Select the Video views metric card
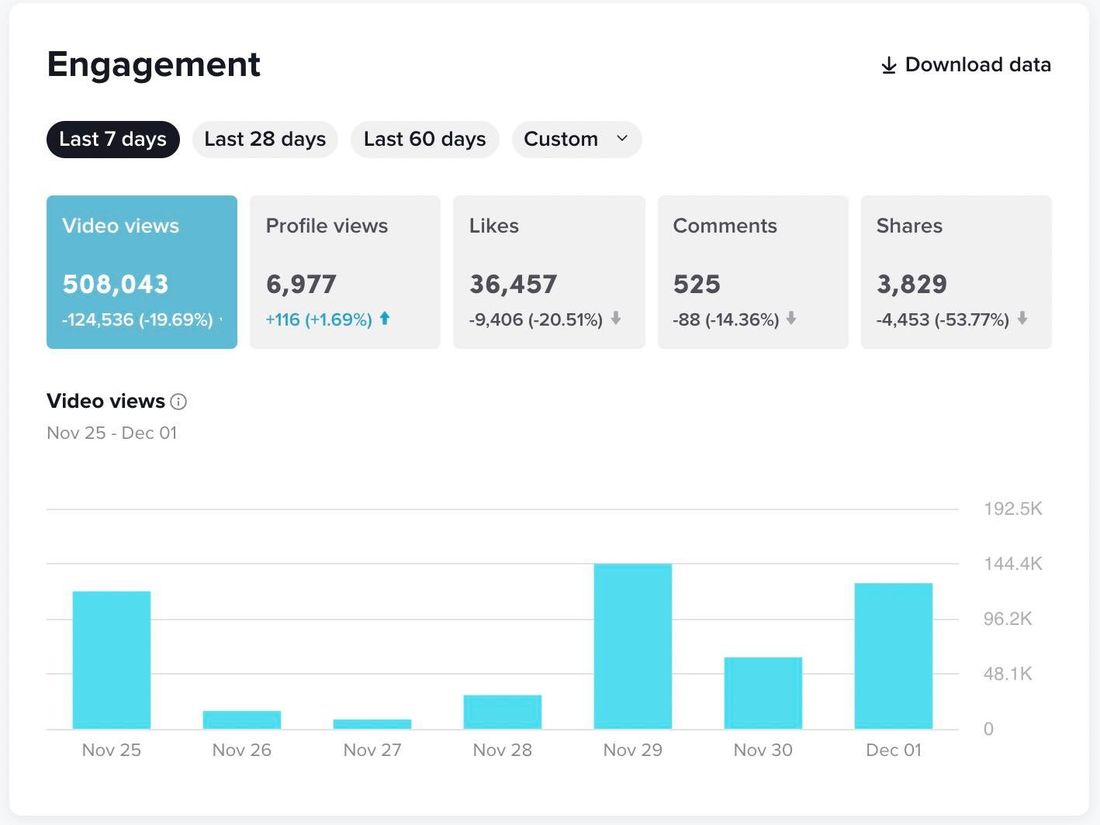Screen dimensions: 1100x825 tap(142, 271)
